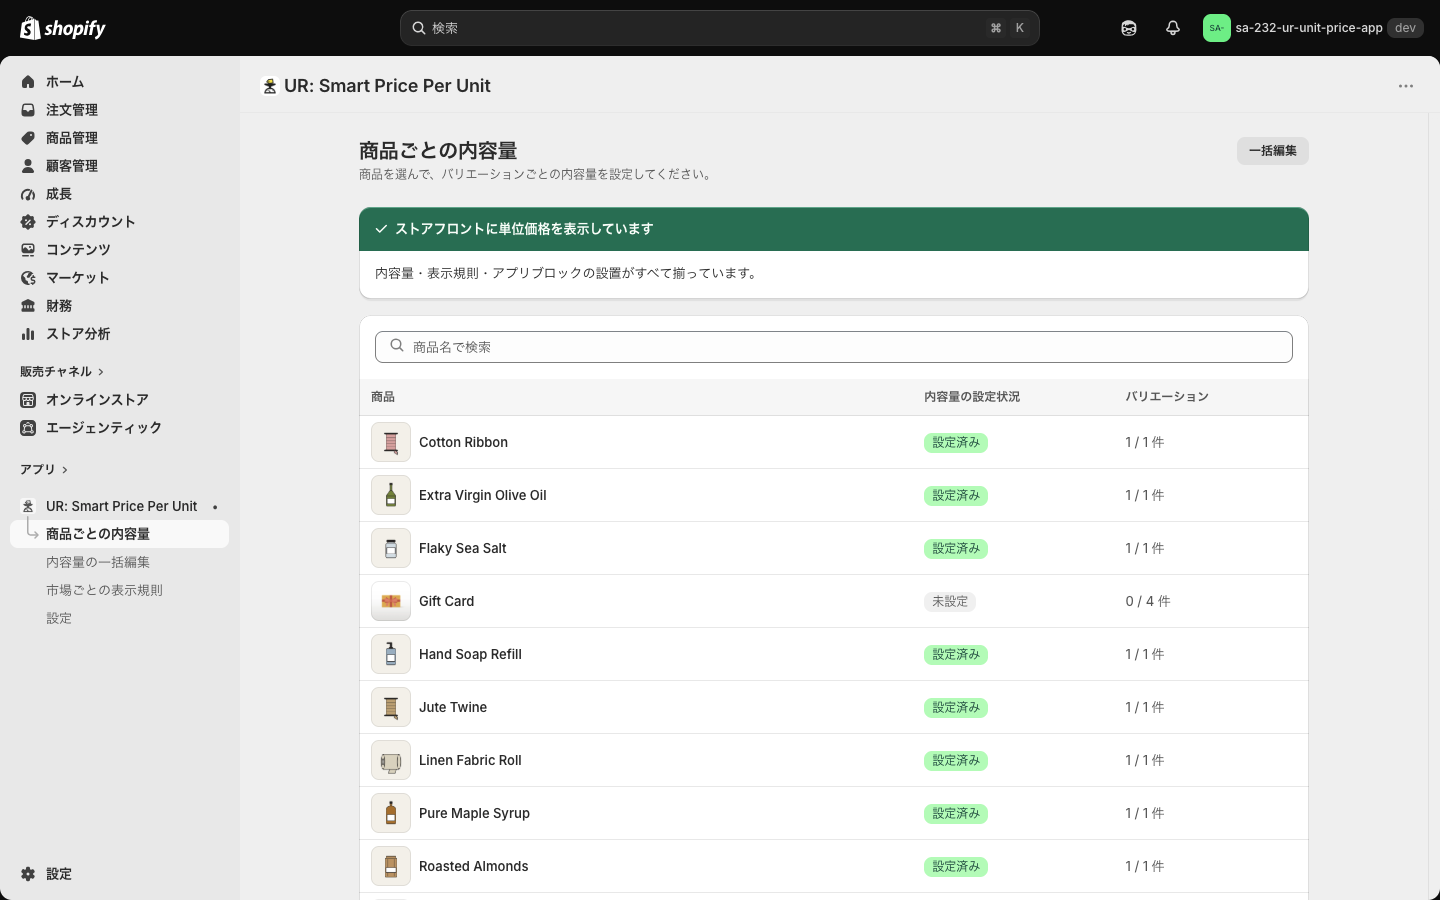Viewport: 1440px width, 900px height.
Task: Expand the アプリ section chevron
Action: pyautogui.click(x=65, y=470)
